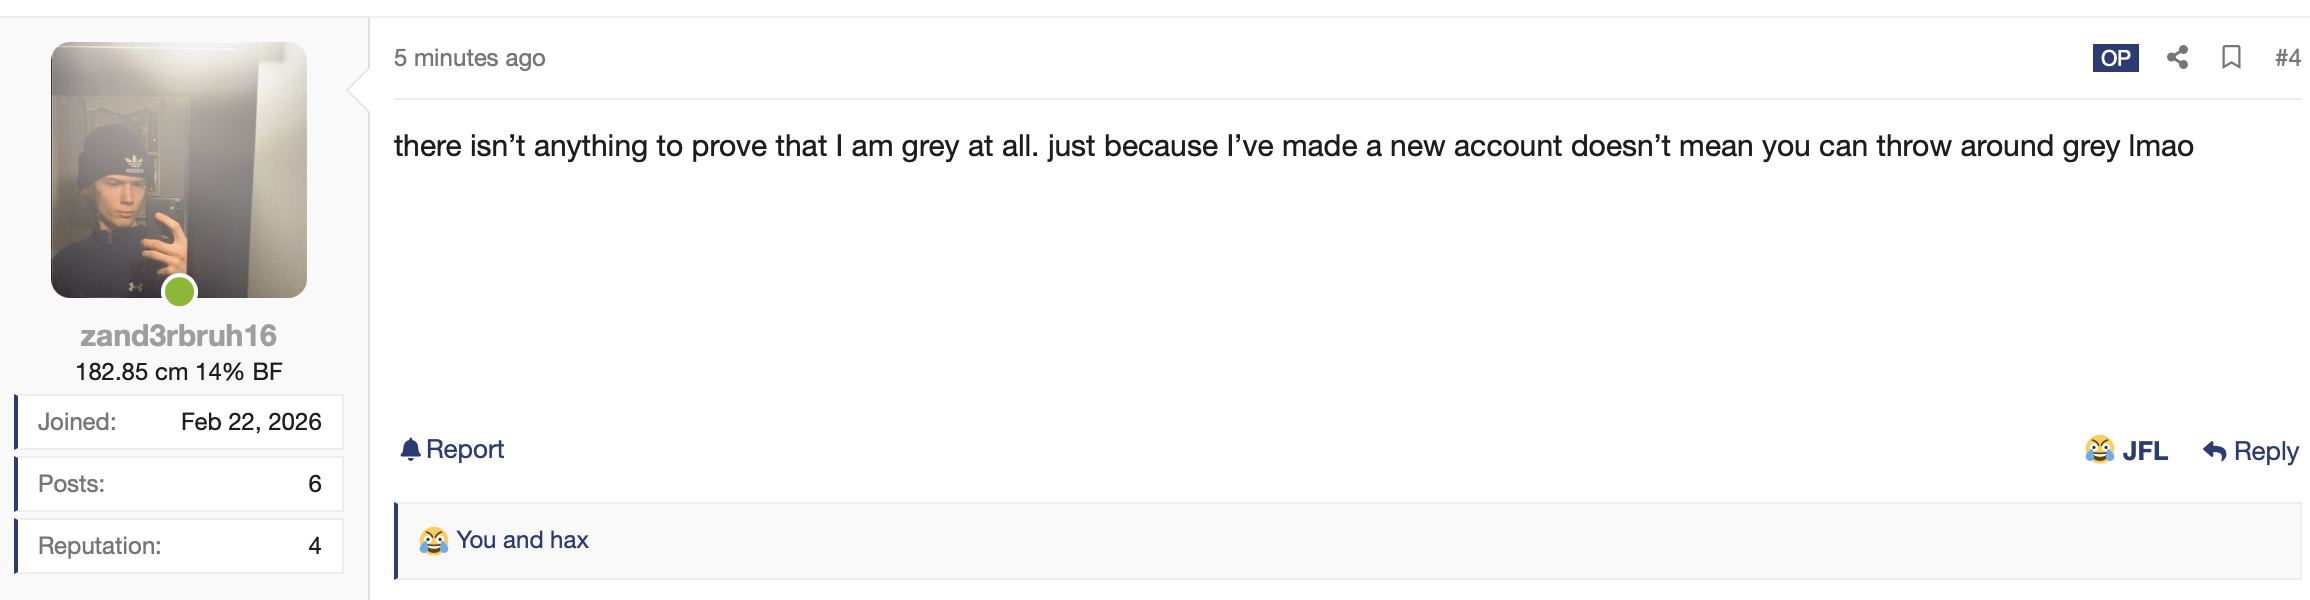2310x600 pixels.
Task: Click the Reply arrow icon
Action: coord(2214,452)
